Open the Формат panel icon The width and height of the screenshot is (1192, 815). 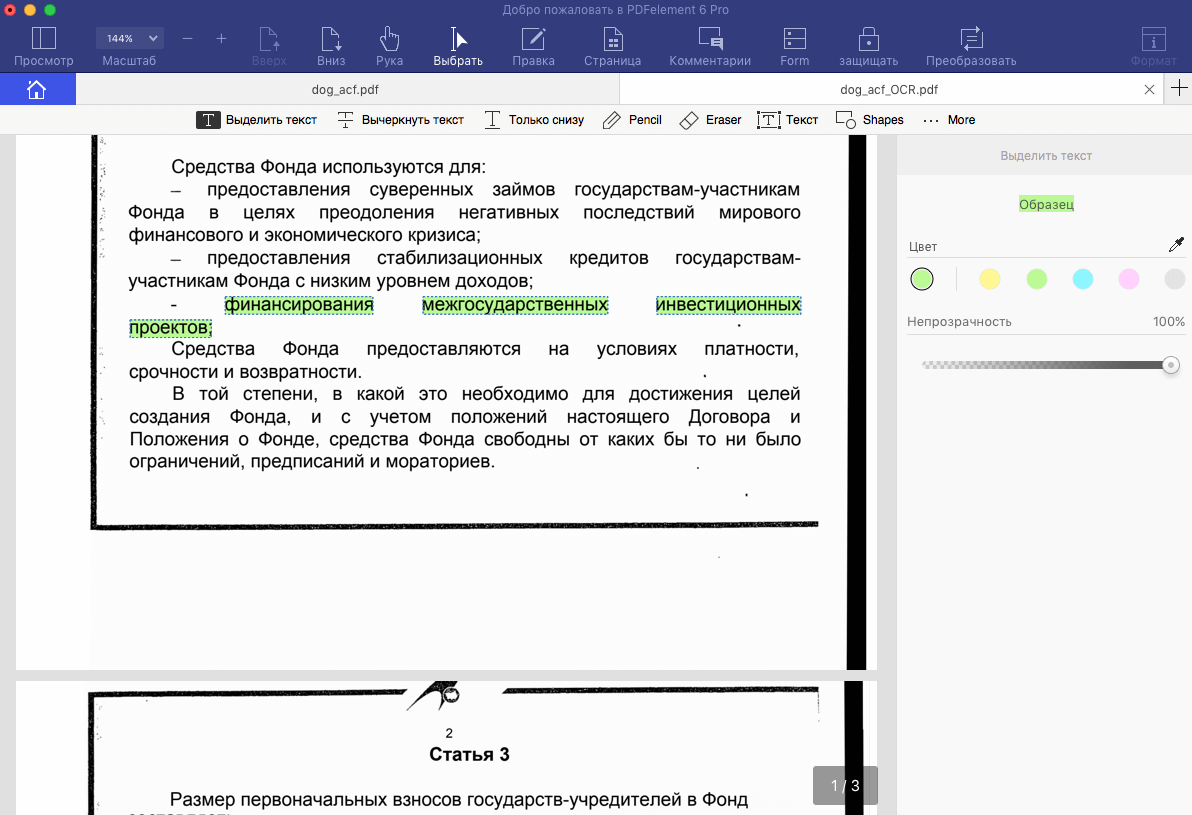pos(1153,46)
